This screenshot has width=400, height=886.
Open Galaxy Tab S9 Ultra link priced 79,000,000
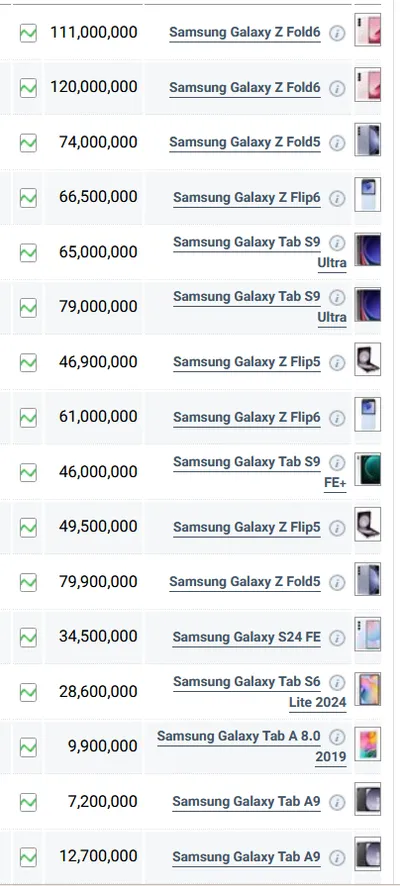click(260, 307)
